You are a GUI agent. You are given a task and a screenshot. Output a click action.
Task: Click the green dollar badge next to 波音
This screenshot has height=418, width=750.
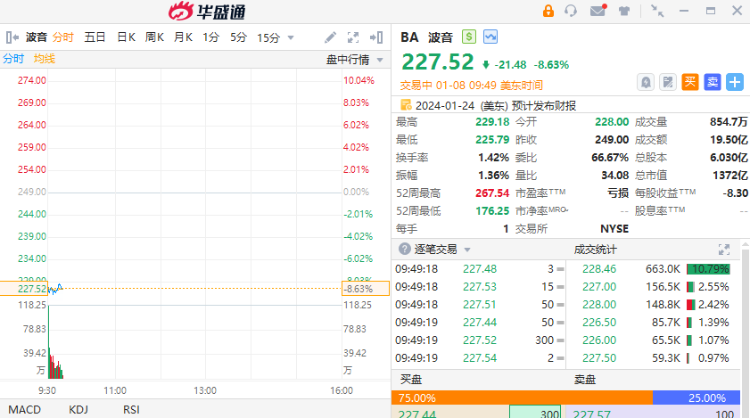pos(469,37)
